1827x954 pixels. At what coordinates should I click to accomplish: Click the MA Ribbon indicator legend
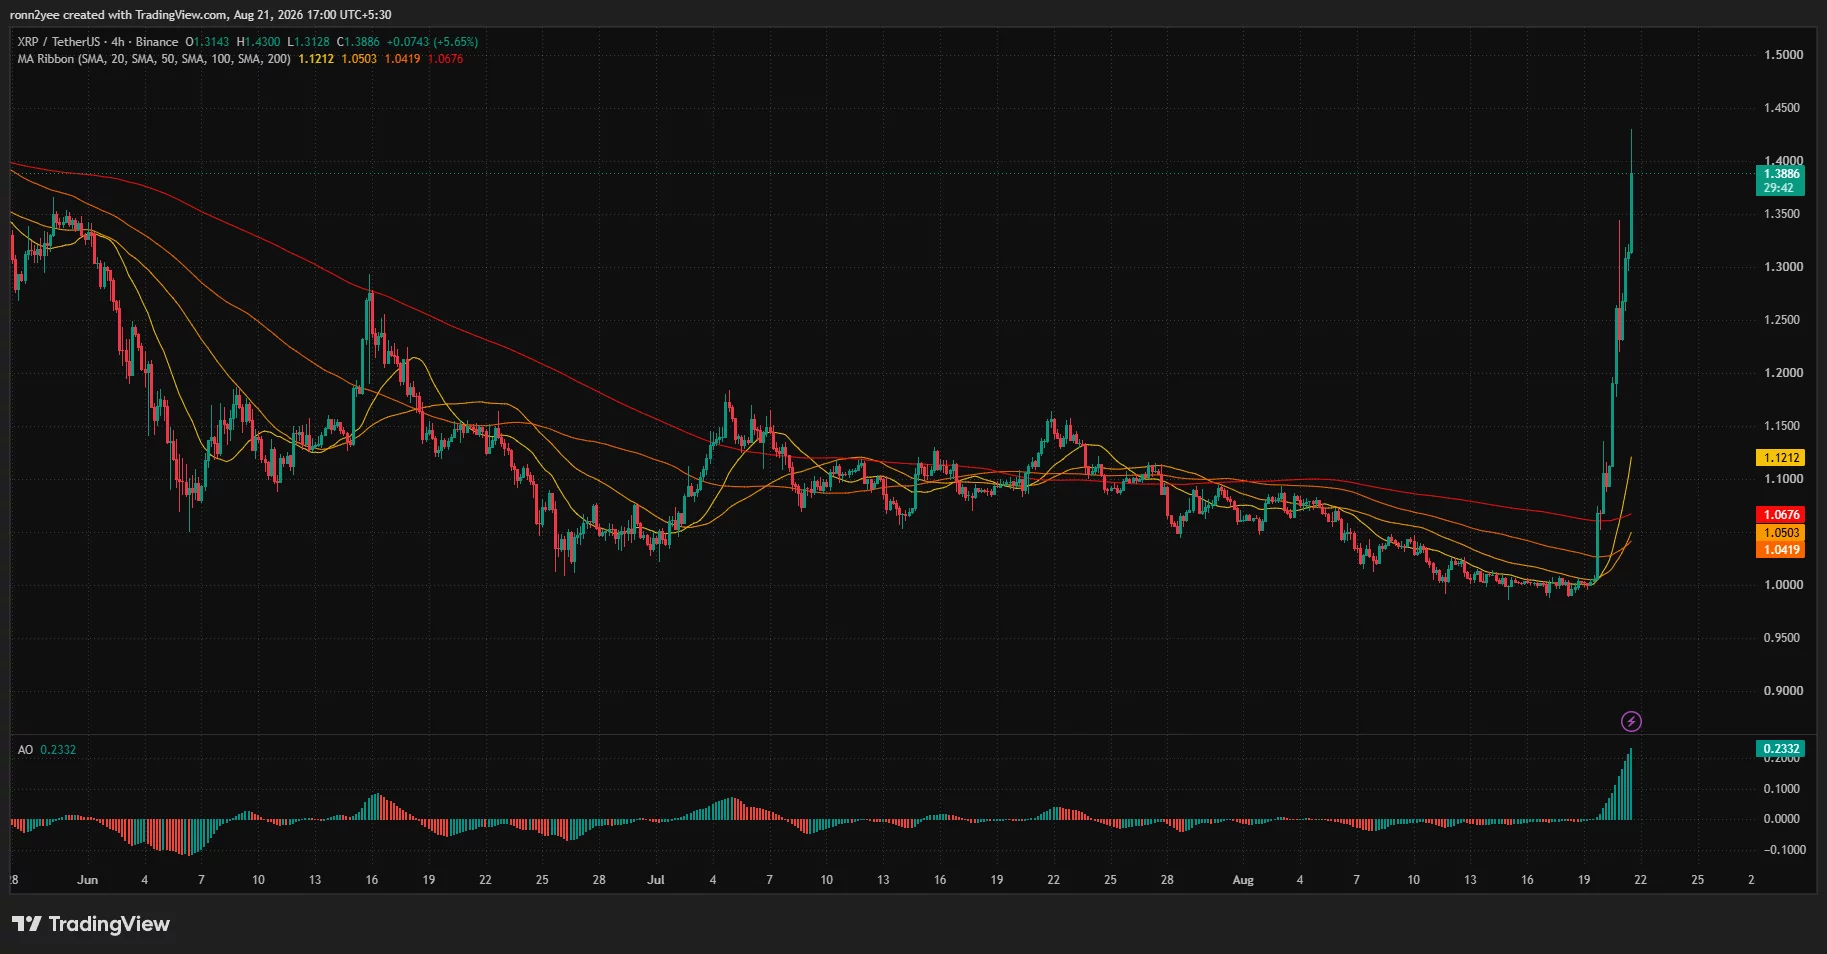tap(154, 59)
